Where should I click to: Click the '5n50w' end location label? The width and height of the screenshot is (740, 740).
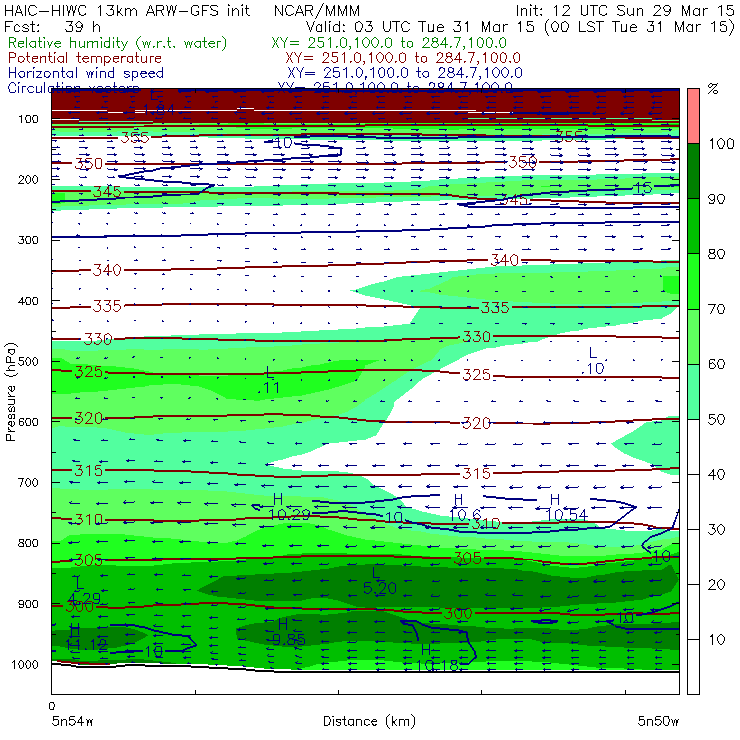pyautogui.click(x=658, y=721)
